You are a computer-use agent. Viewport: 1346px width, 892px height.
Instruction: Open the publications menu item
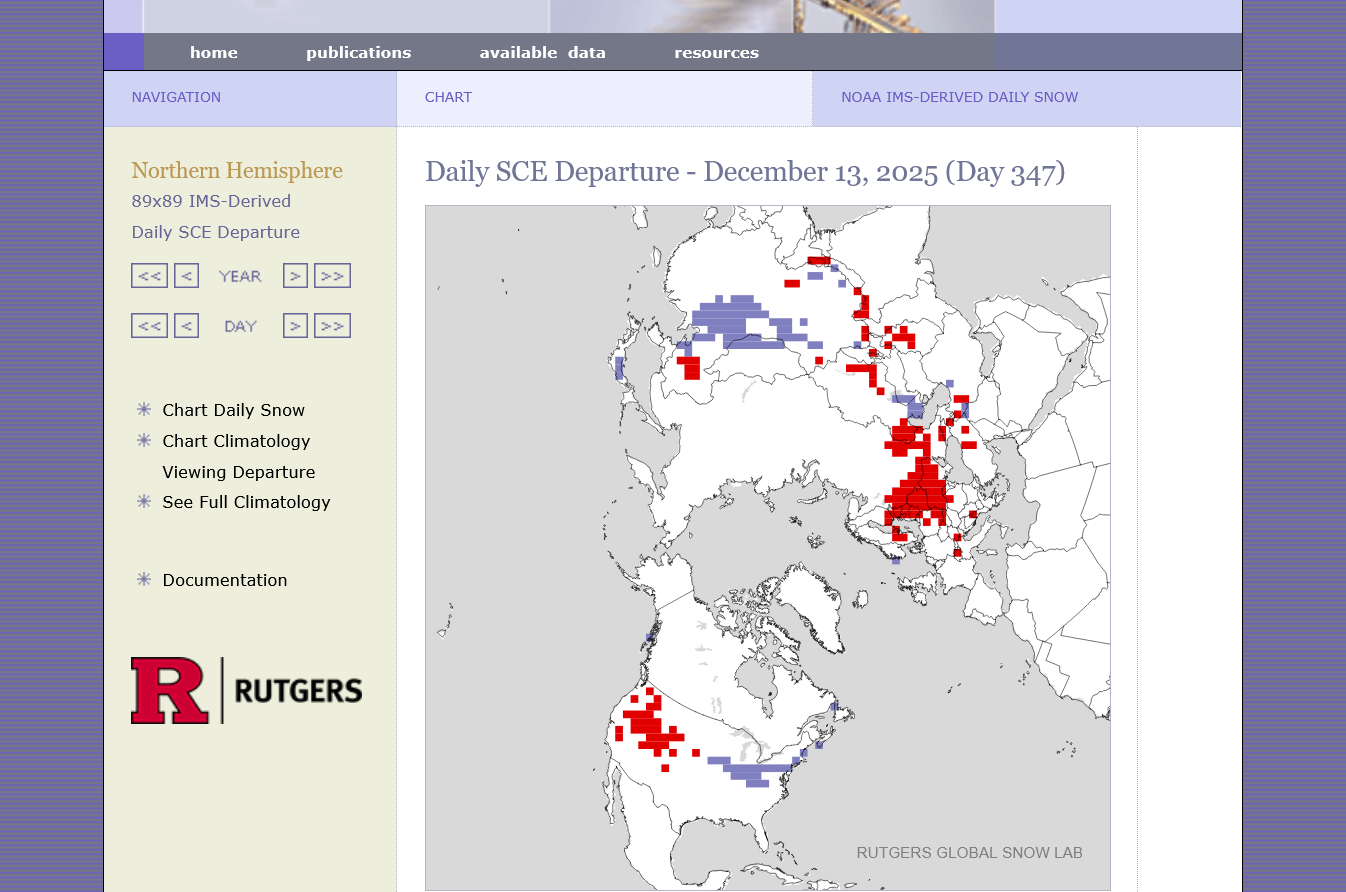358,53
